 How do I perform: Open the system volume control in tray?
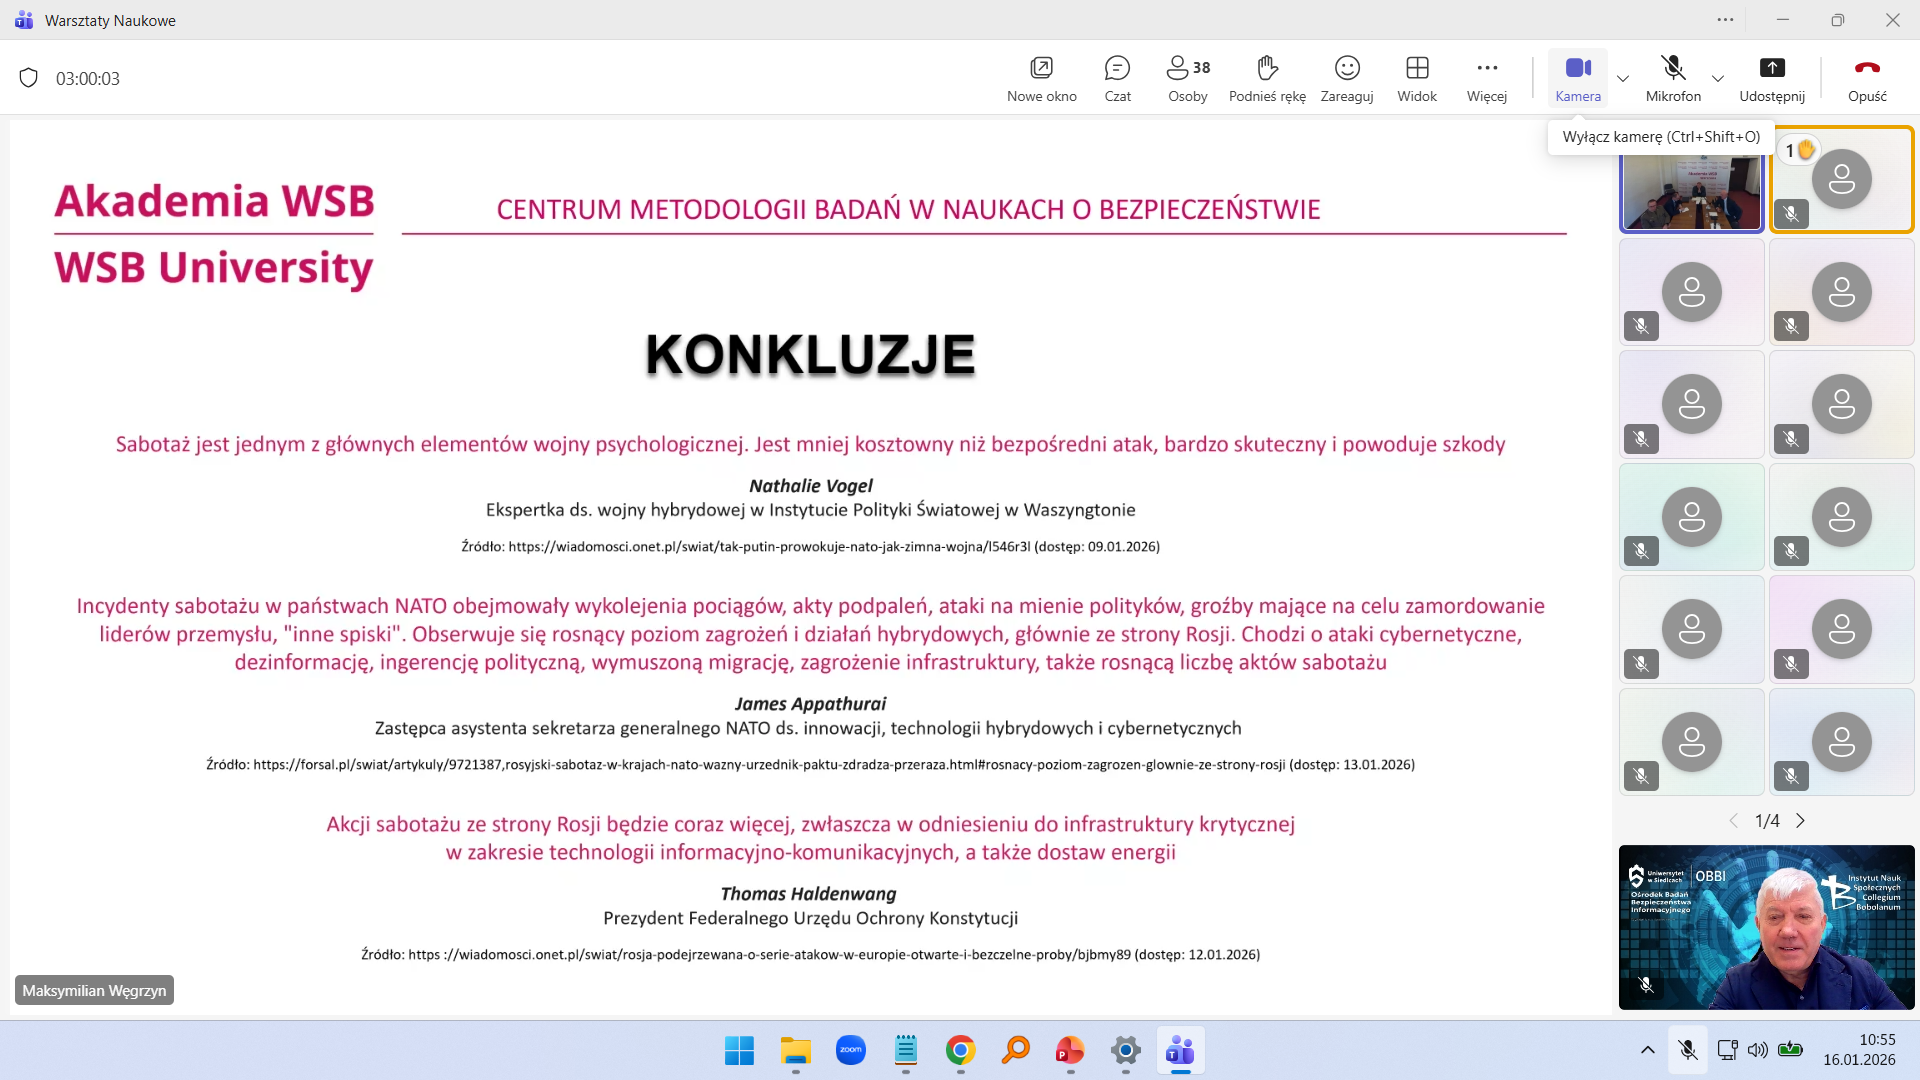pos(1757,1050)
